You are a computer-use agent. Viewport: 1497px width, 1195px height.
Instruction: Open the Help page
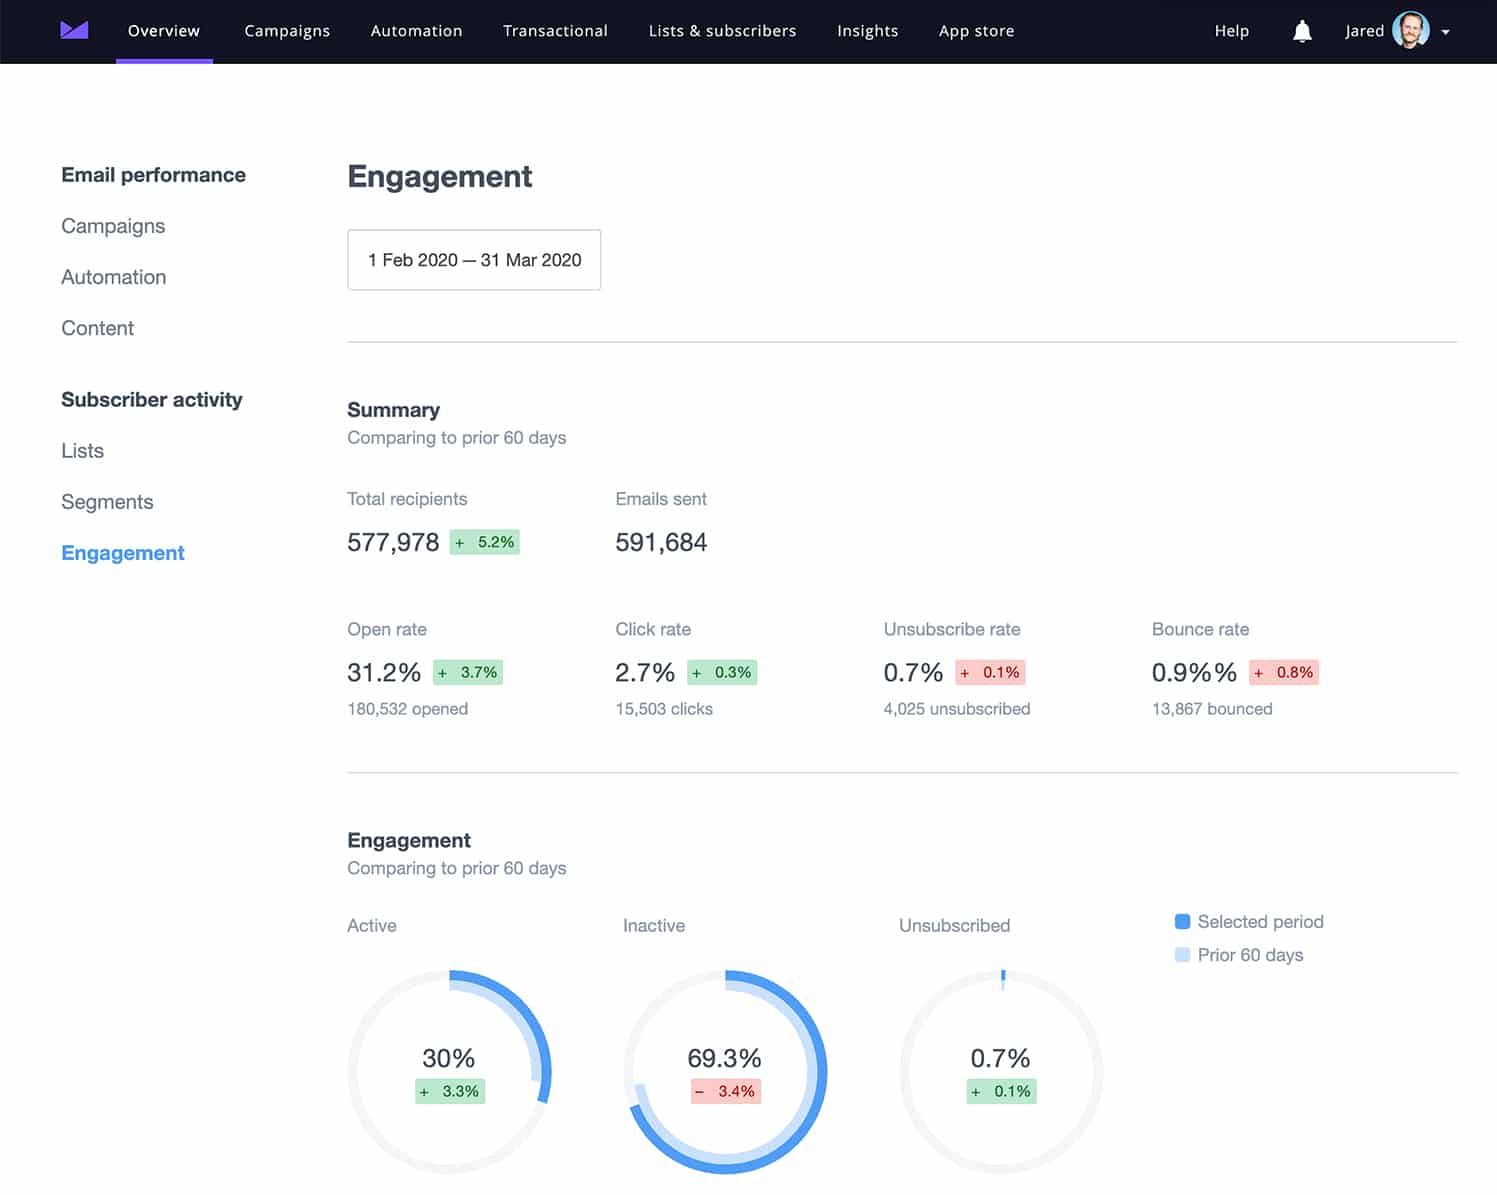click(1231, 30)
